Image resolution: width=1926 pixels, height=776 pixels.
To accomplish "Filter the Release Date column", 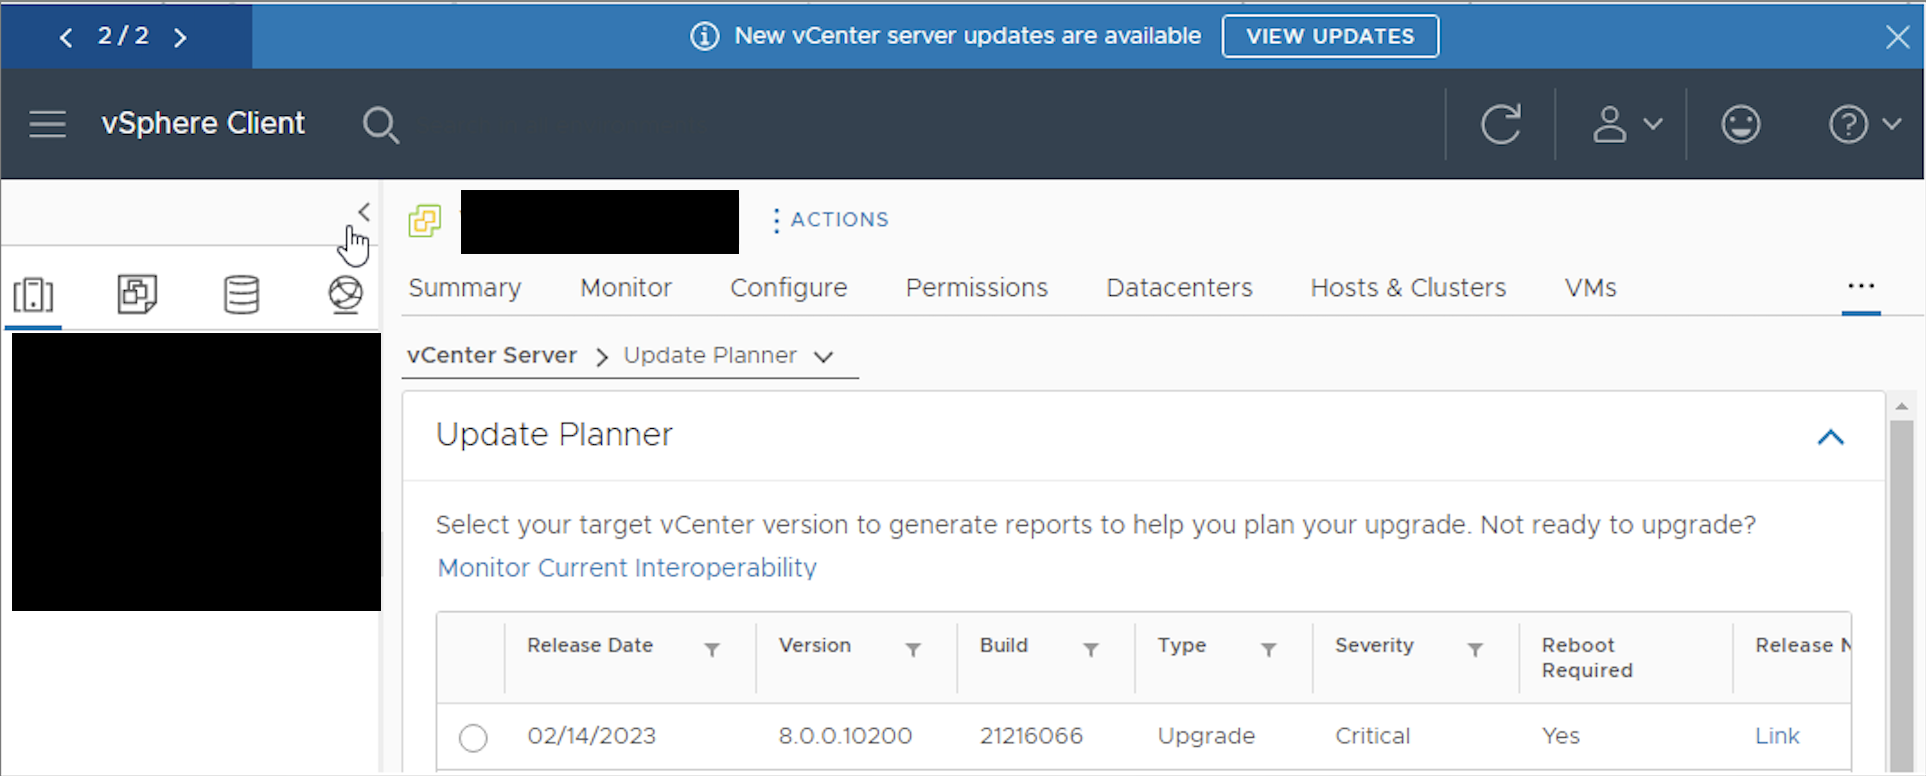I will coord(712,650).
